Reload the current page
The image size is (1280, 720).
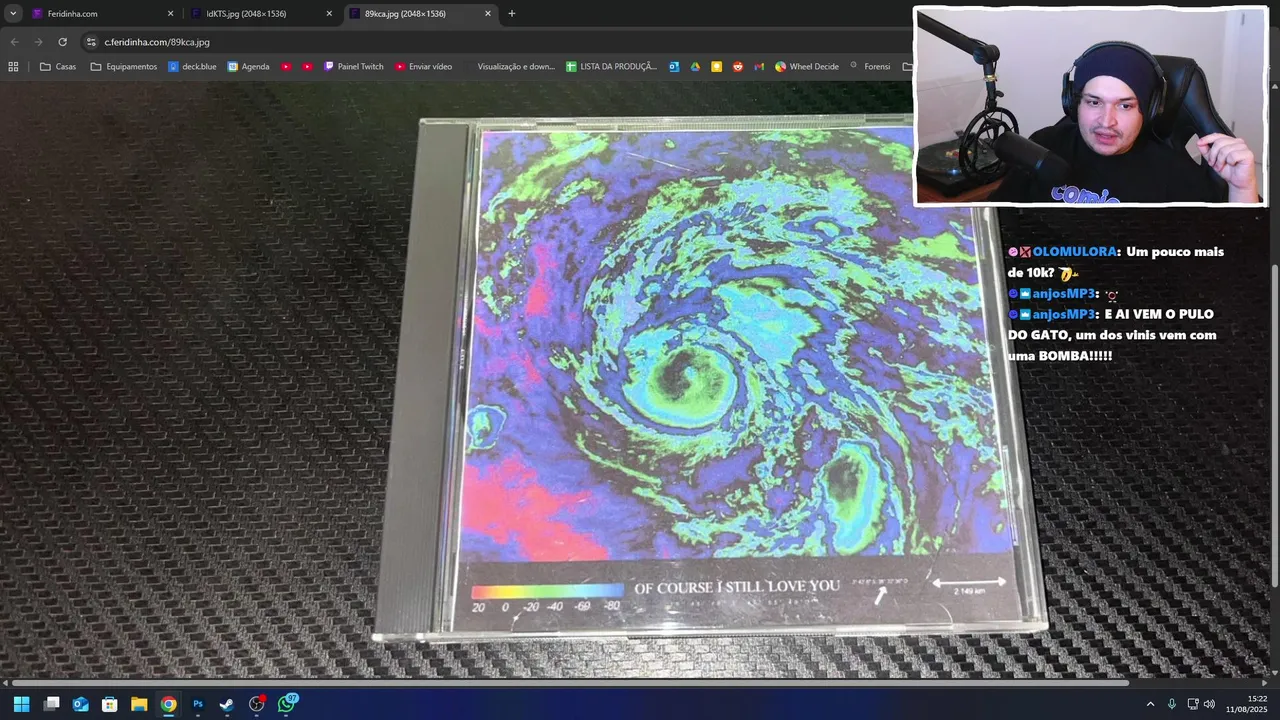(62, 42)
